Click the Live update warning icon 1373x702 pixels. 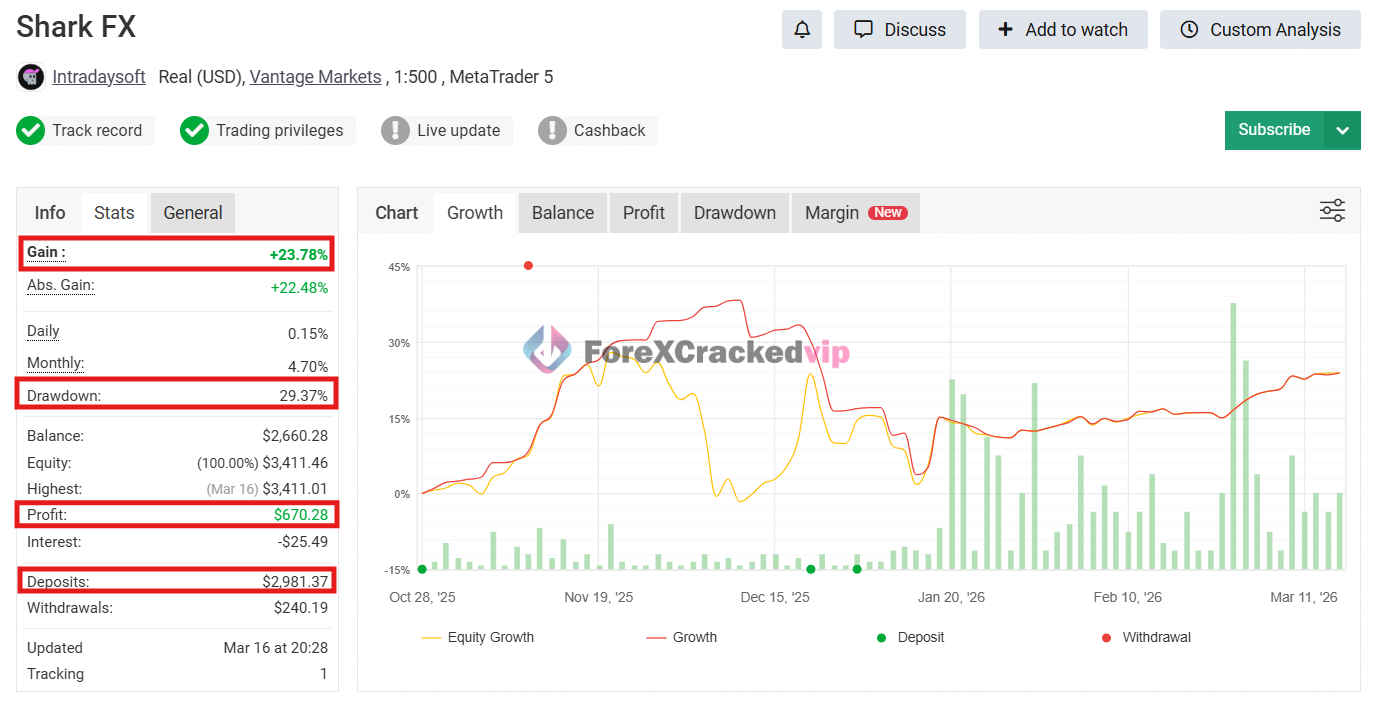pyautogui.click(x=396, y=130)
